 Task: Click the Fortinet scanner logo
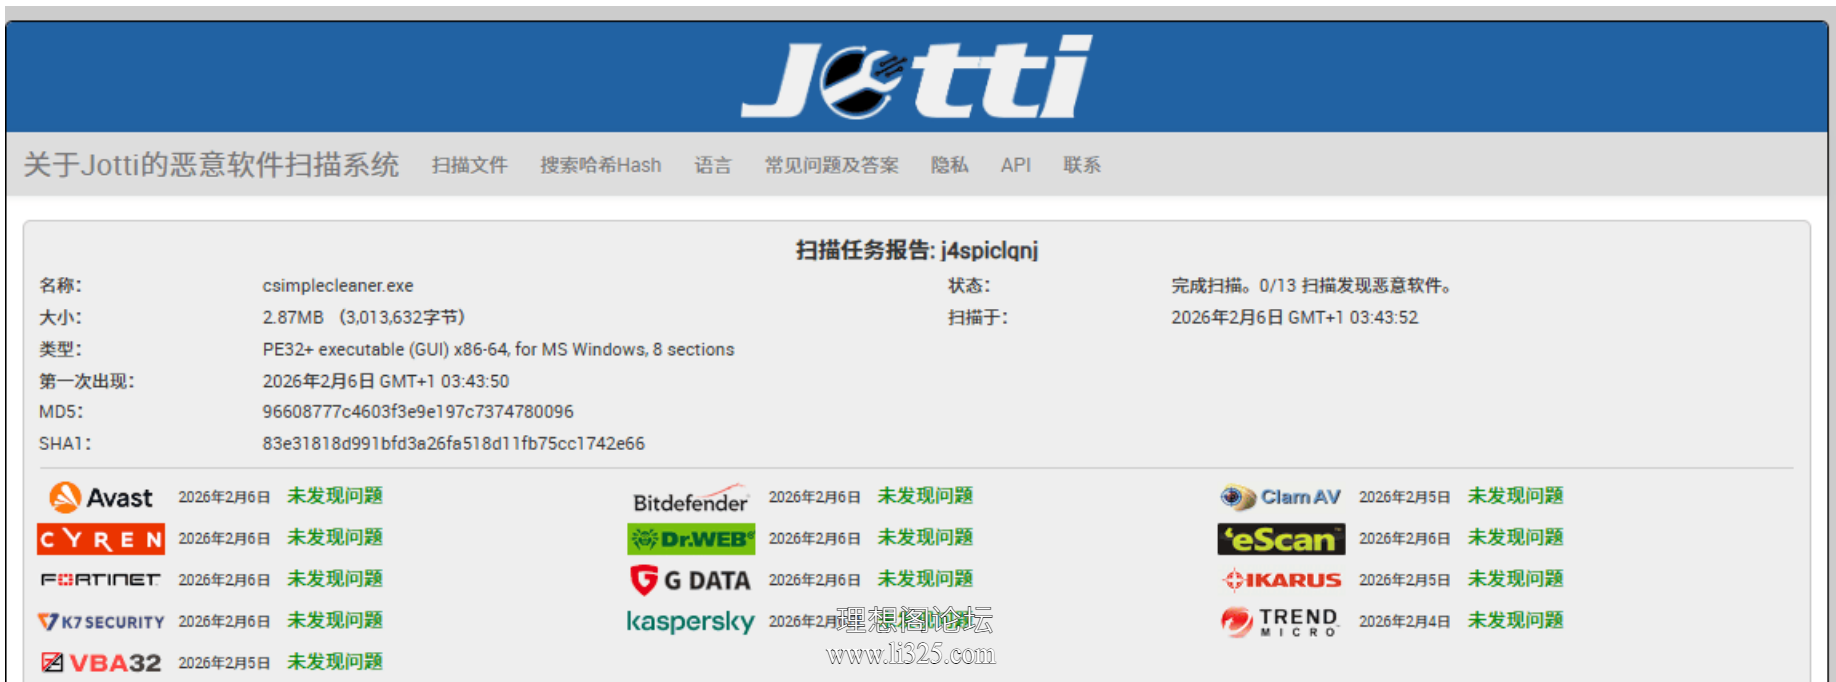100,580
